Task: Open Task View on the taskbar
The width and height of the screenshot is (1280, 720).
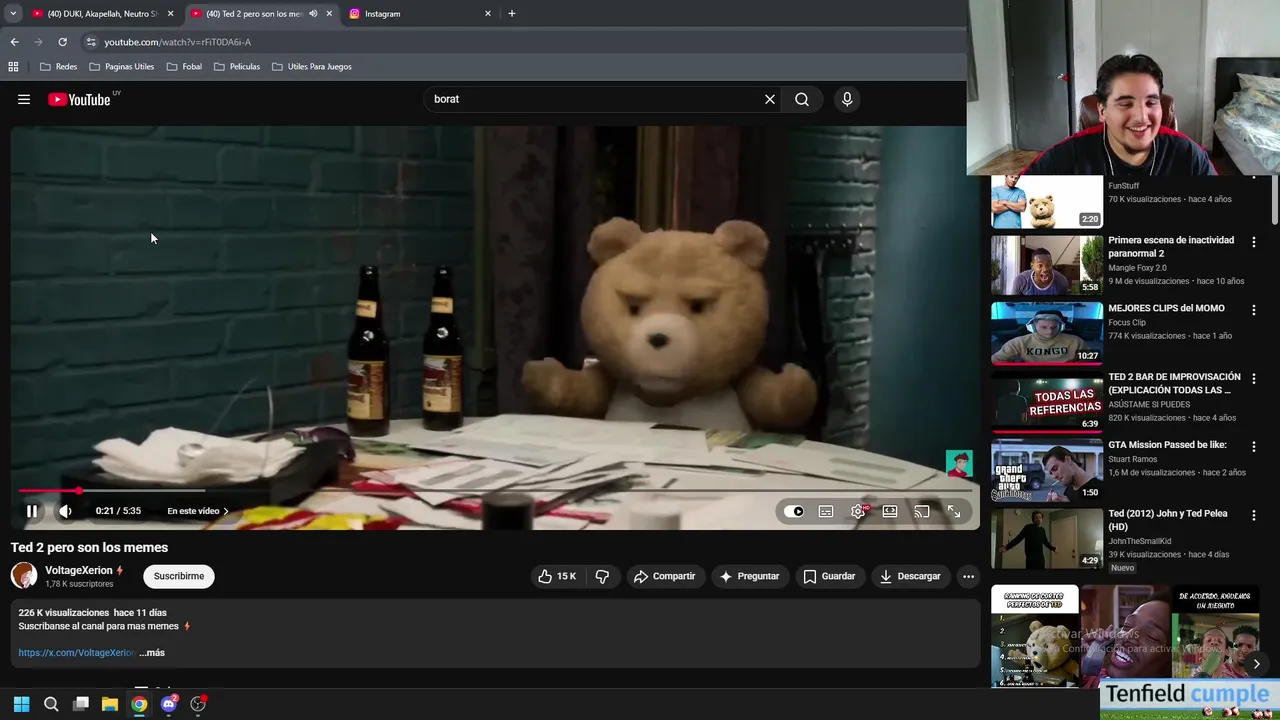Action: point(81,704)
